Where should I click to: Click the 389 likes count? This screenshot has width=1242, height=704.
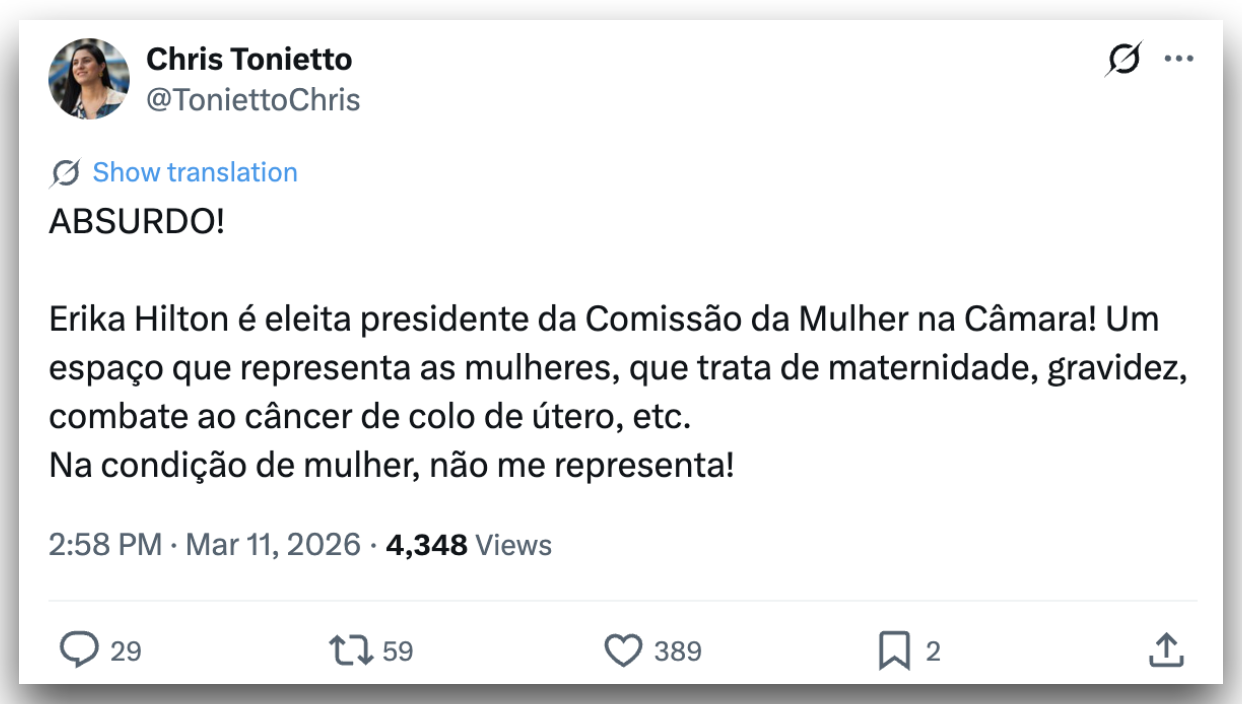click(x=678, y=652)
